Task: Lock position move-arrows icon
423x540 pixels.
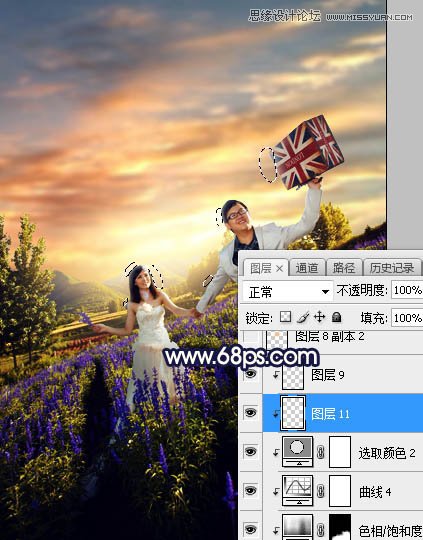Action: [319, 317]
